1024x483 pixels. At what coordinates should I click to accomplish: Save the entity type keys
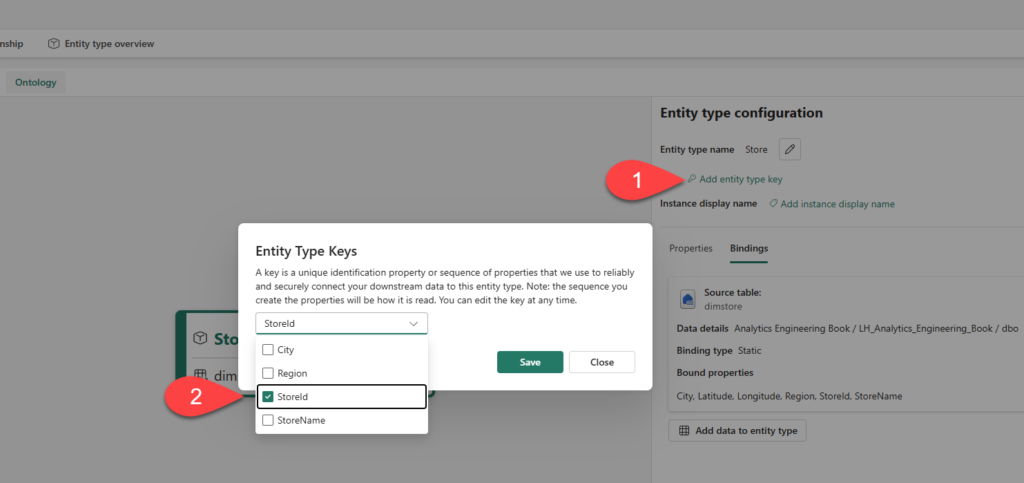pyautogui.click(x=530, y=362)
